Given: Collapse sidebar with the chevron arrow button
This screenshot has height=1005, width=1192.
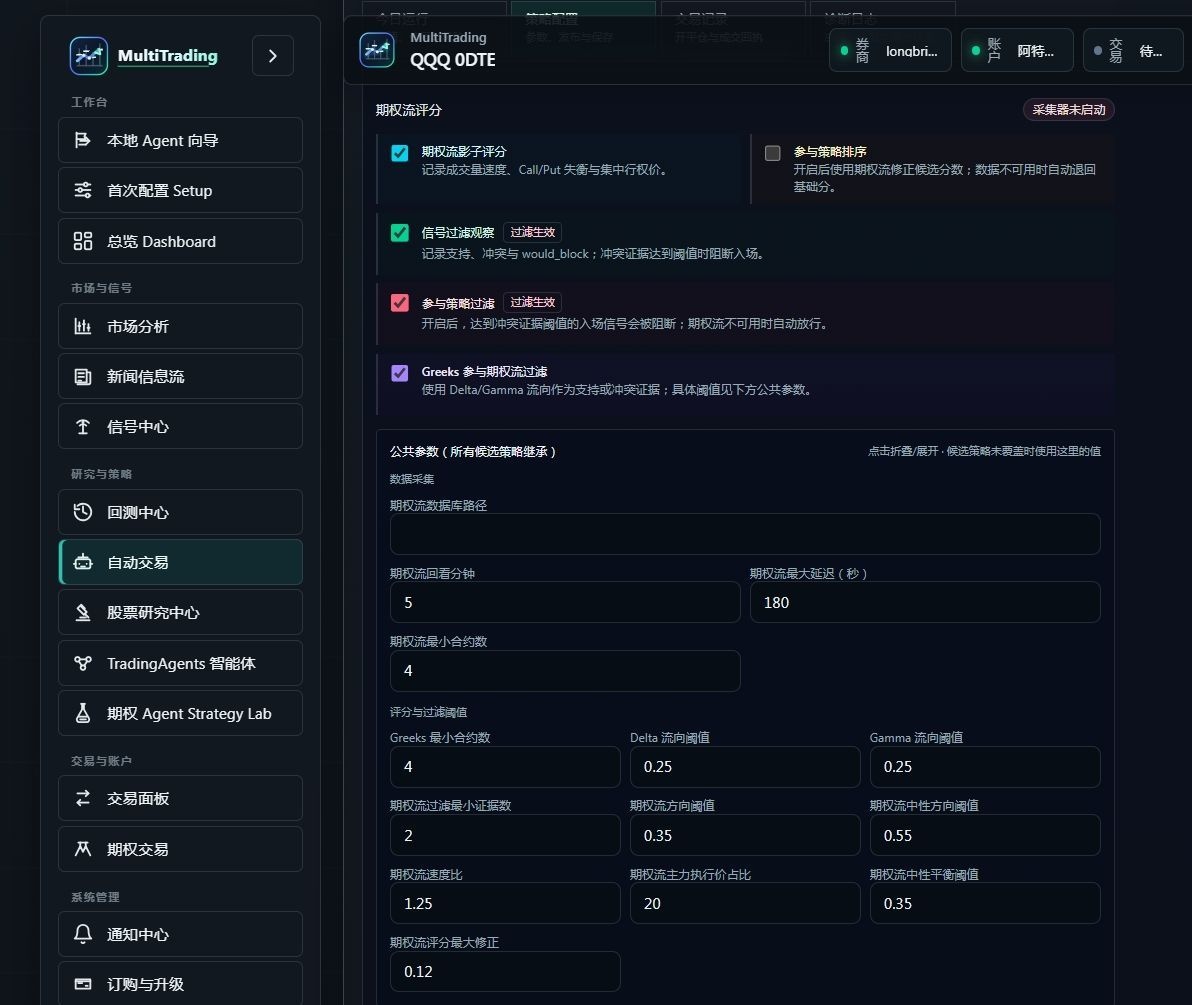Looking at the screenshot, I should pos(273,55).
